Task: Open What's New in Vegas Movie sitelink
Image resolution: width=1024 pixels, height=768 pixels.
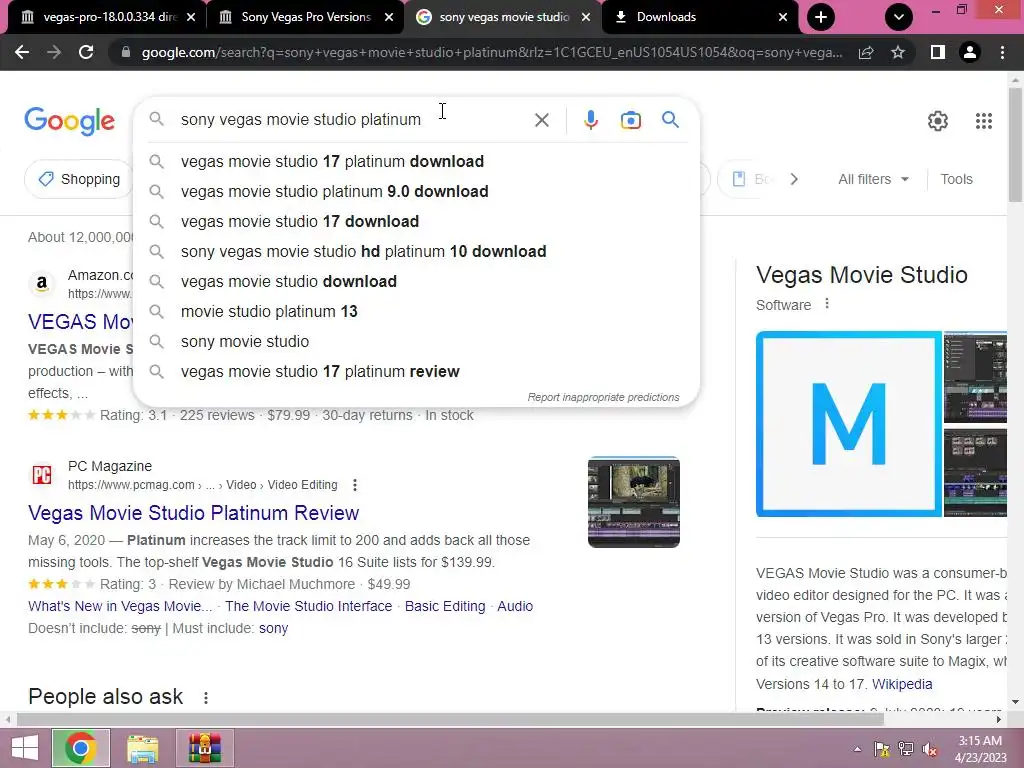Action: click(120, 606)
